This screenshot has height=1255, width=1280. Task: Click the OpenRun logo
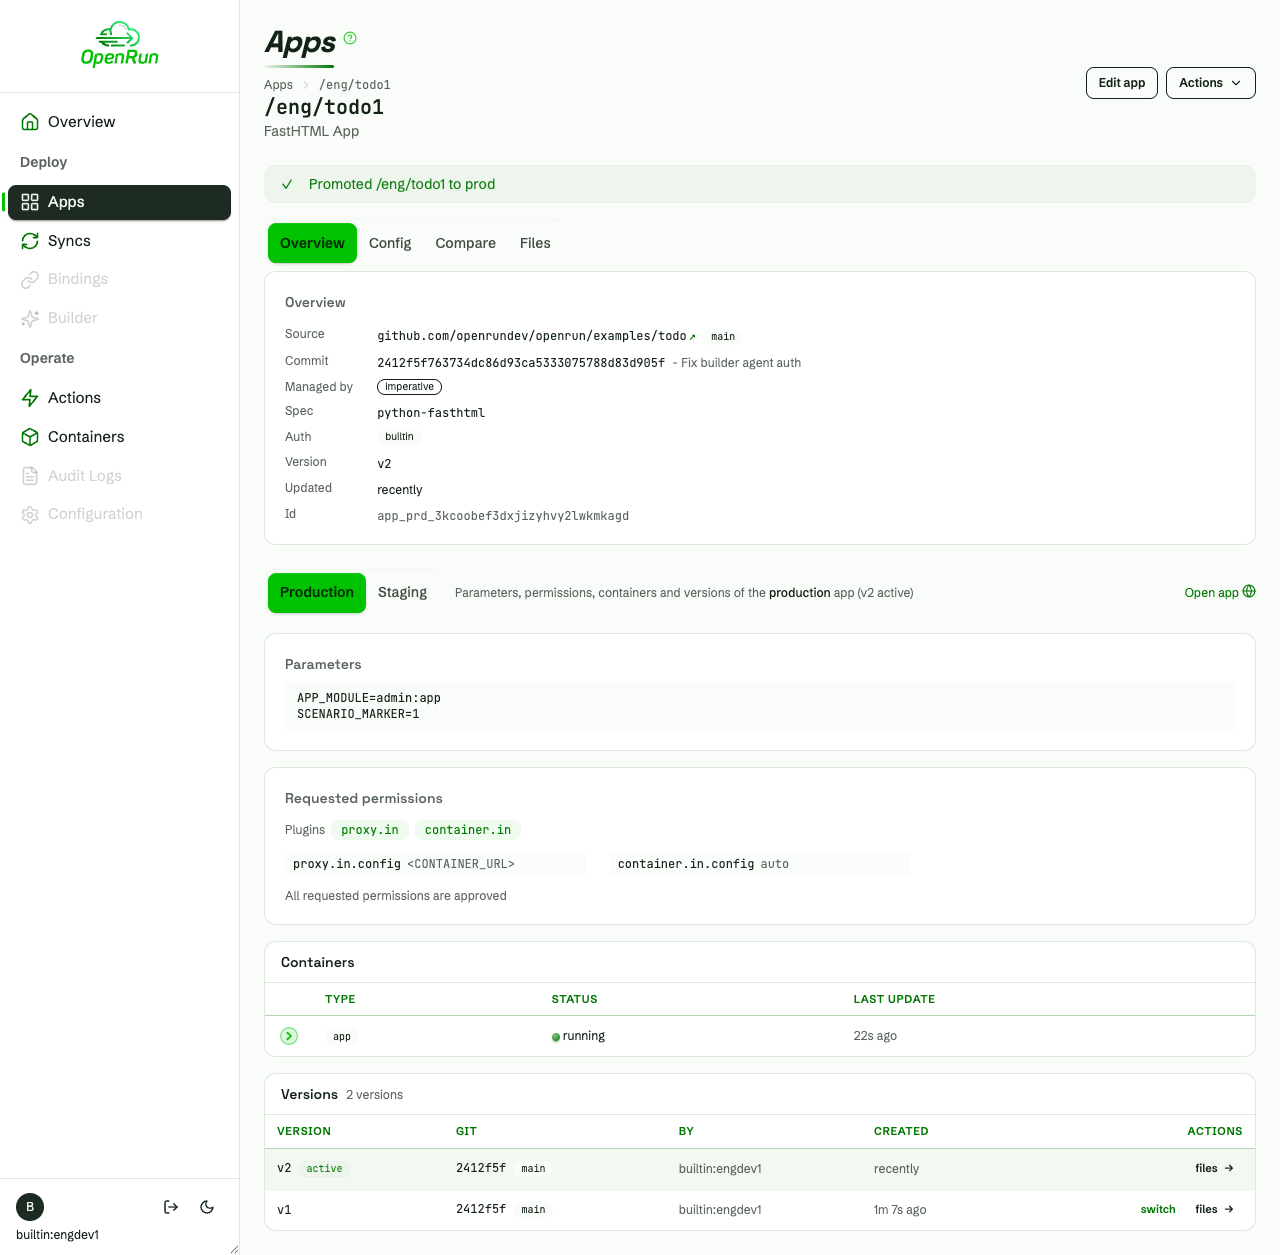coord(120,45)
